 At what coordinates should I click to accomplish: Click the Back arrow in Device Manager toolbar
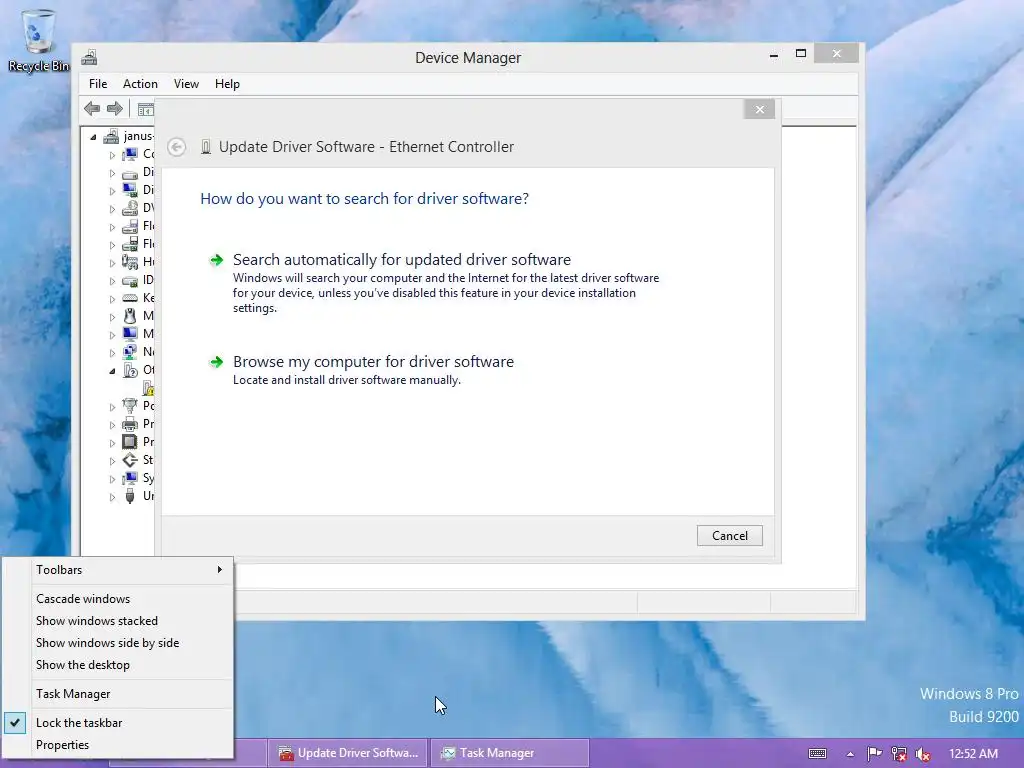click(92, 108)
